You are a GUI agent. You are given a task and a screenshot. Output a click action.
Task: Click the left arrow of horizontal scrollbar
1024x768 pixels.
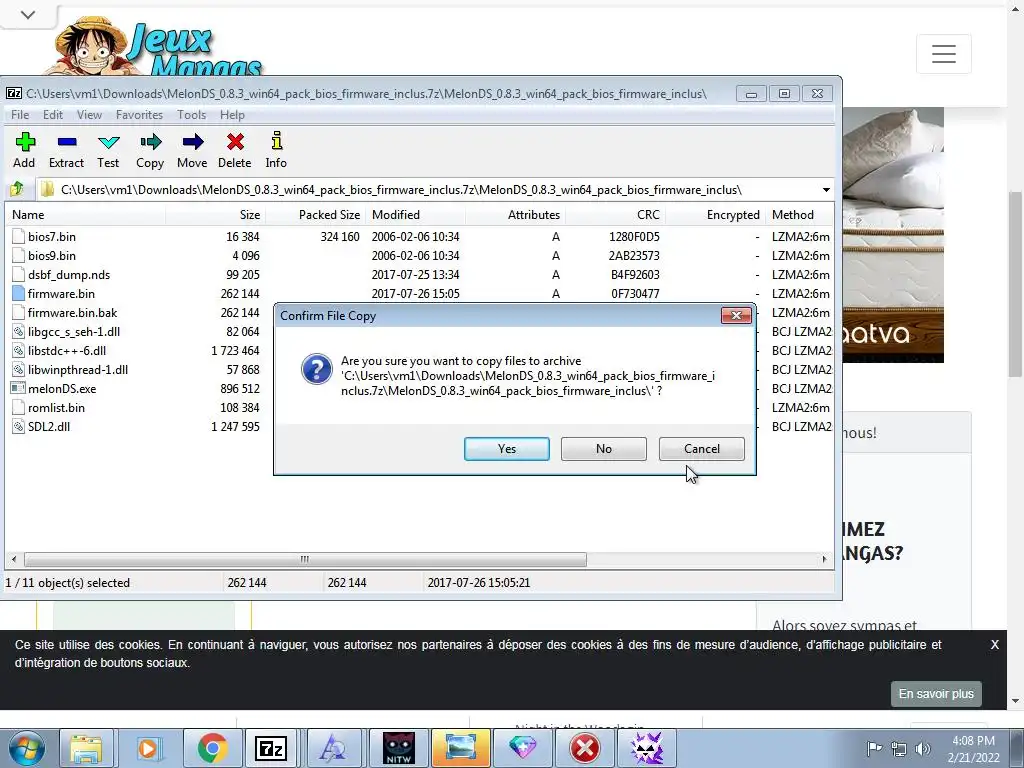[14, 559]
